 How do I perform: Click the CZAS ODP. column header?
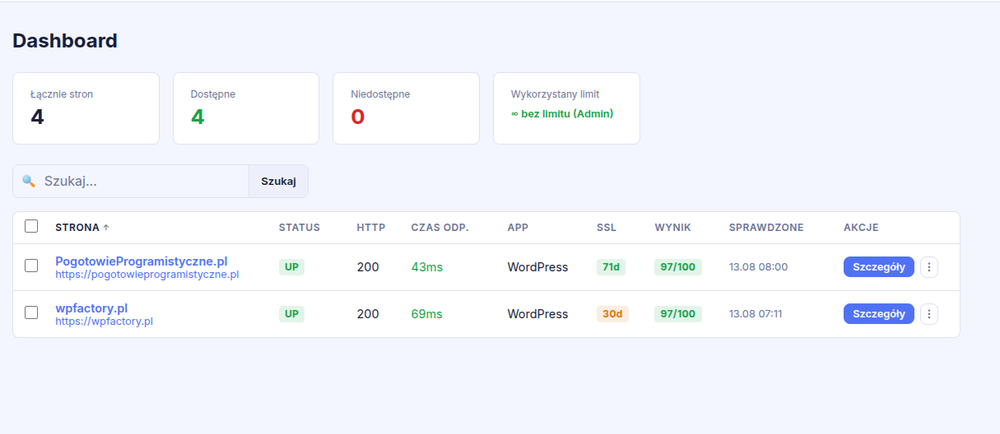440,228
